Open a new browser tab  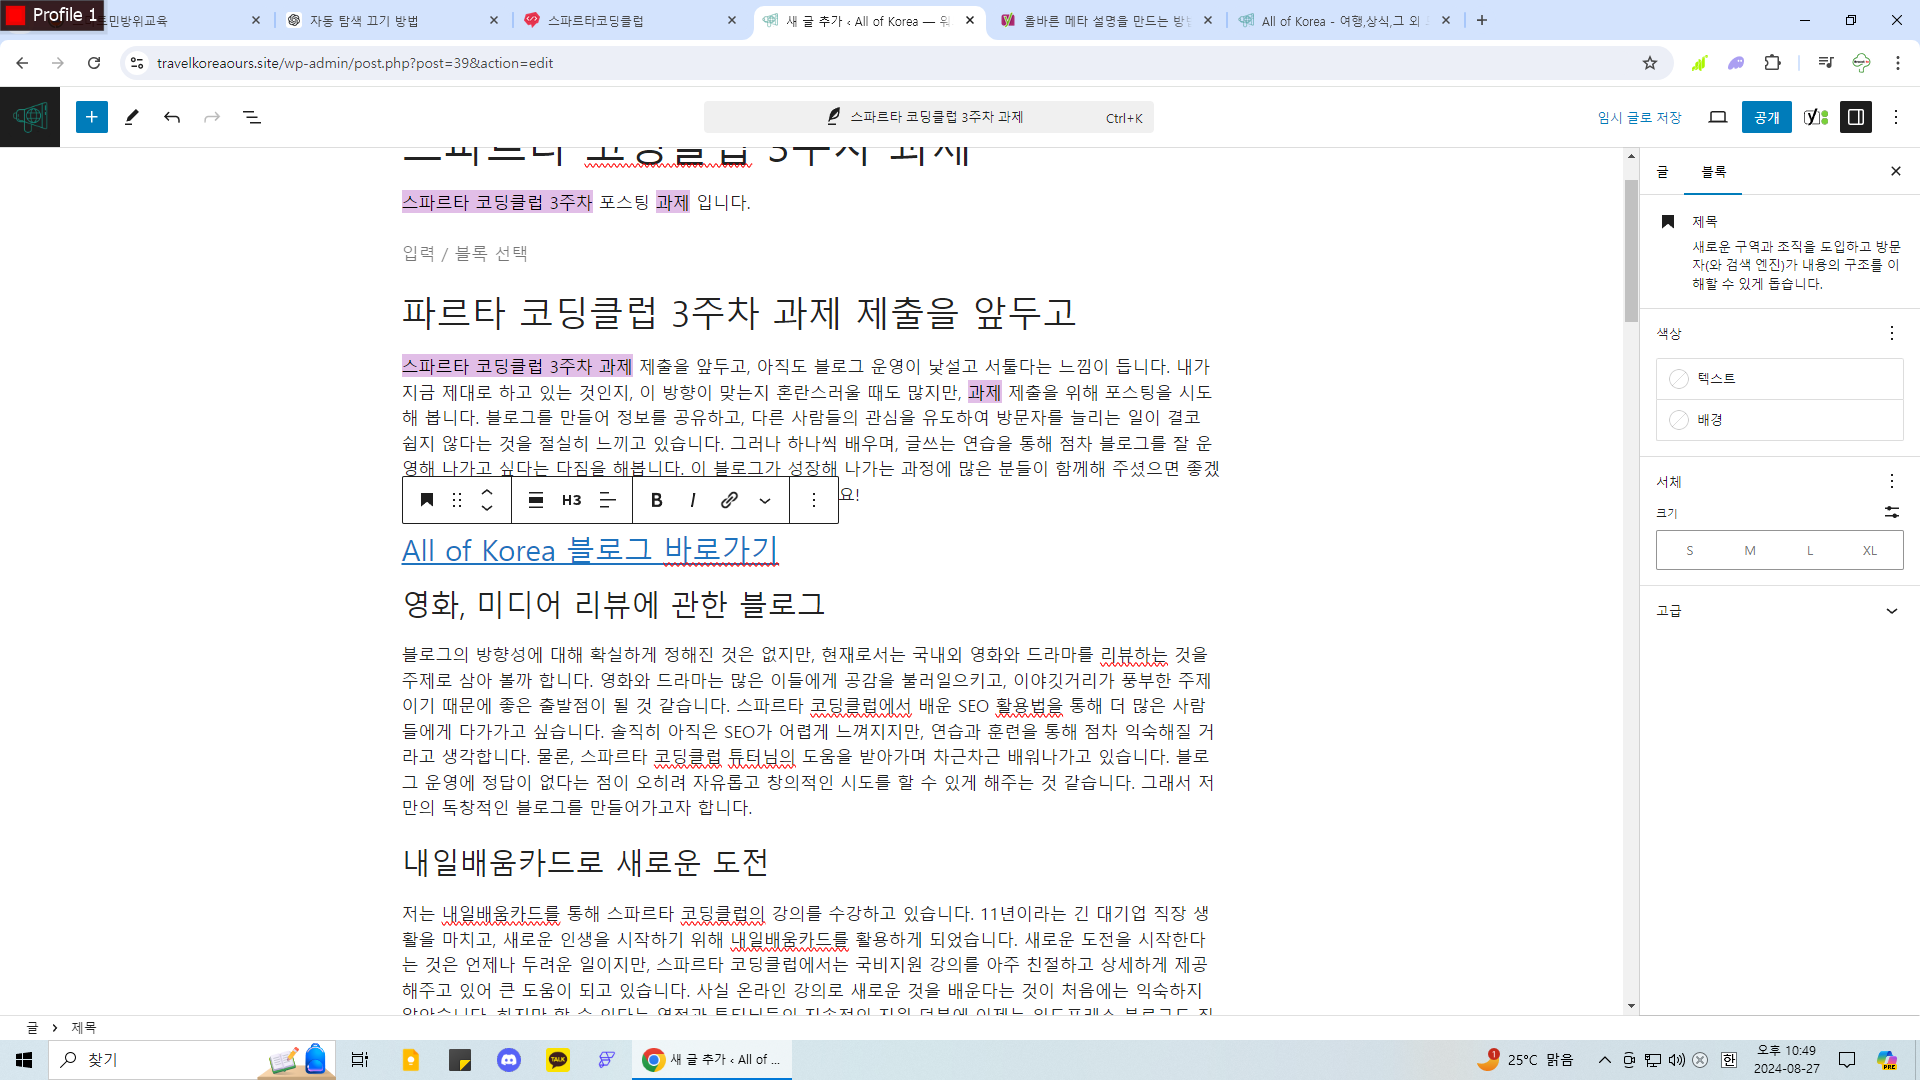point(1482,20)
